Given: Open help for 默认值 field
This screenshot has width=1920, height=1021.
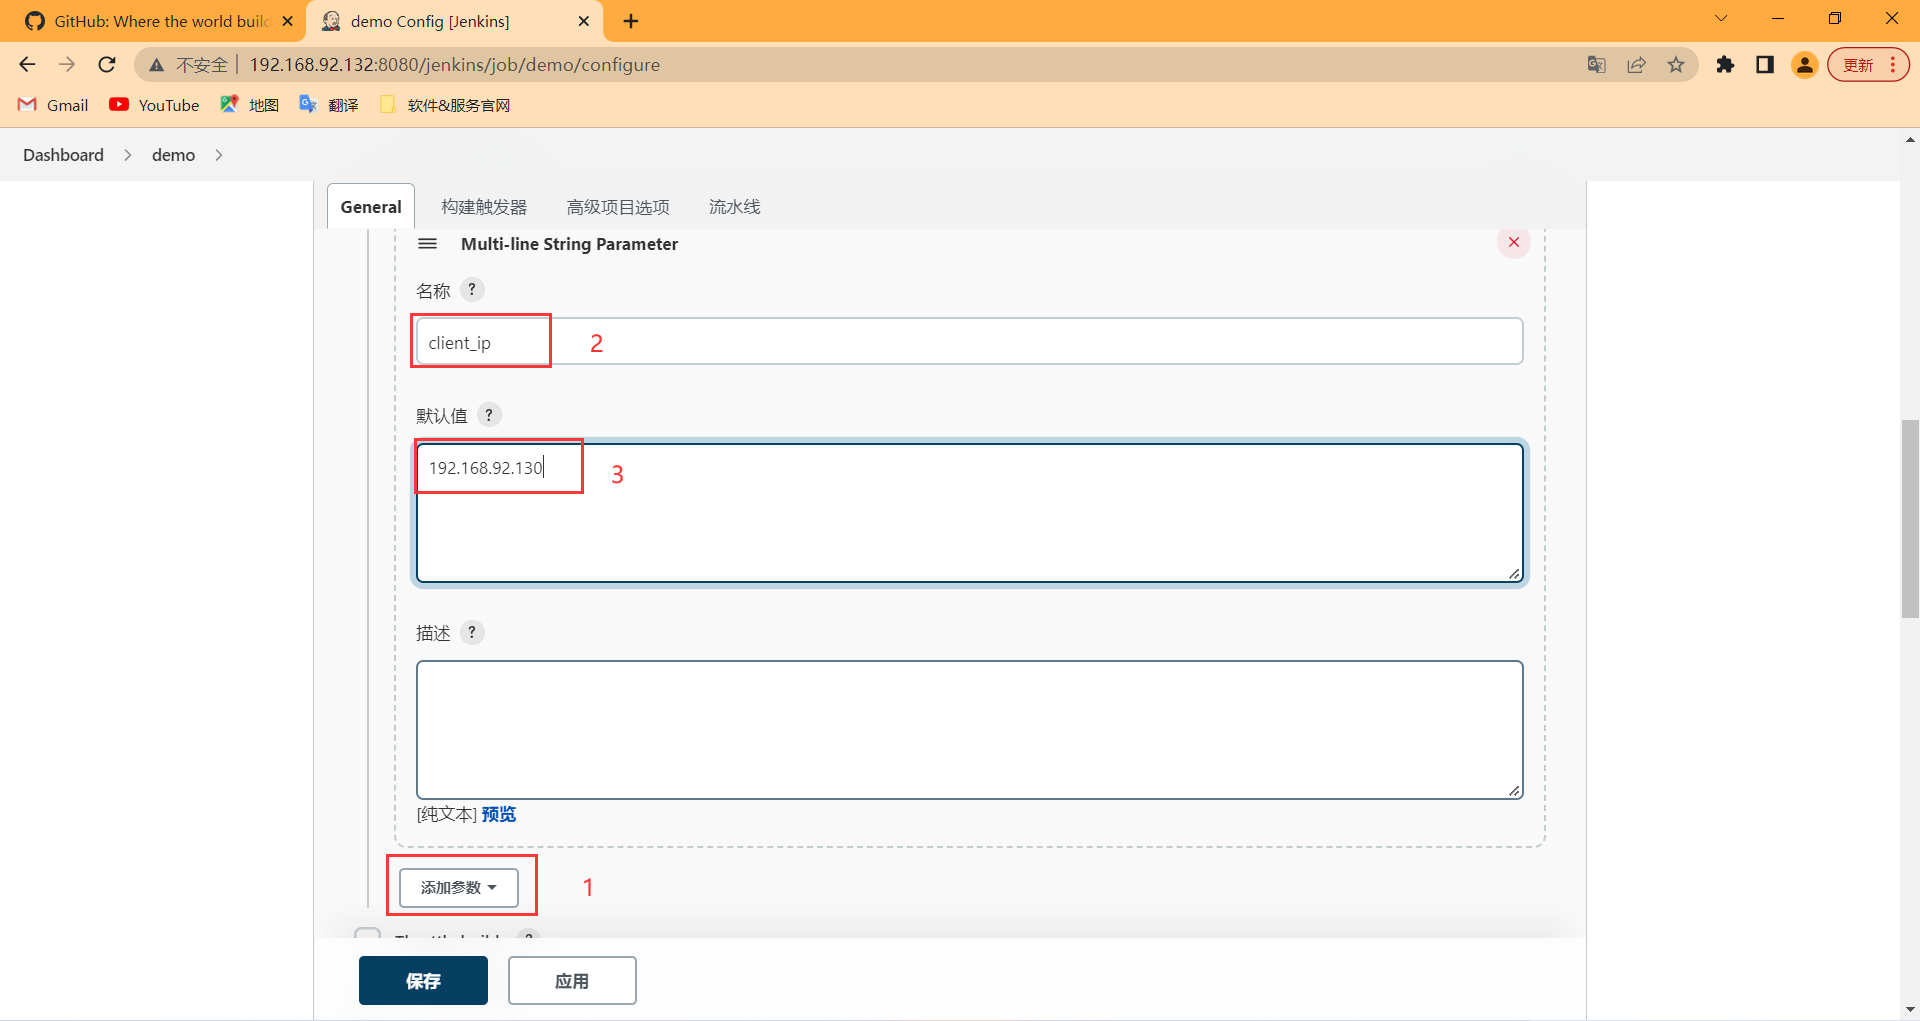Looking at the screenshot, I should pyautogui.click(x=489, y=415).
